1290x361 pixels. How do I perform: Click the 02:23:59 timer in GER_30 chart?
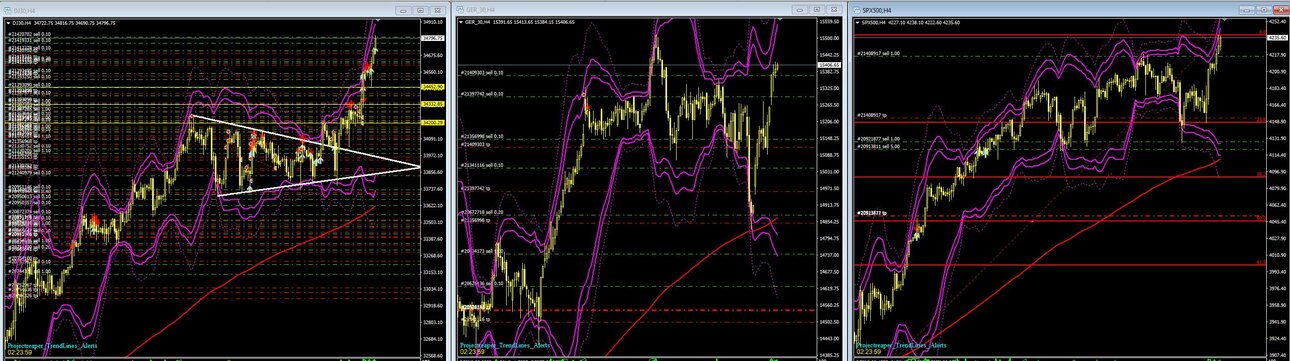[471, 352]
